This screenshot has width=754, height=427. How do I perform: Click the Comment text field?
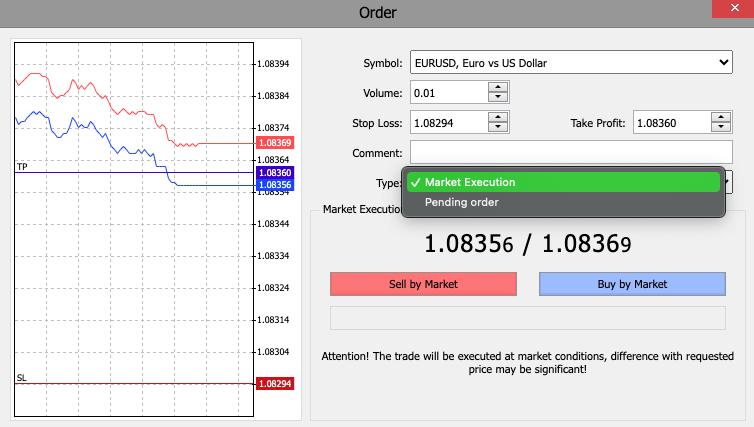(571, 152)
